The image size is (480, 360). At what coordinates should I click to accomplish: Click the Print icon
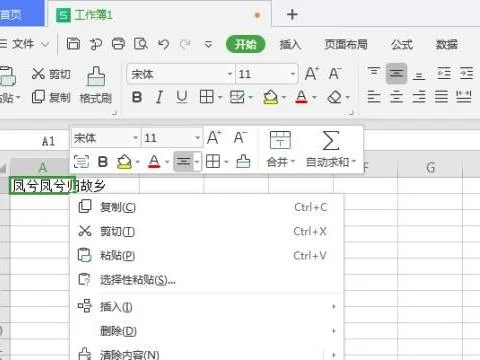(118, 44)
